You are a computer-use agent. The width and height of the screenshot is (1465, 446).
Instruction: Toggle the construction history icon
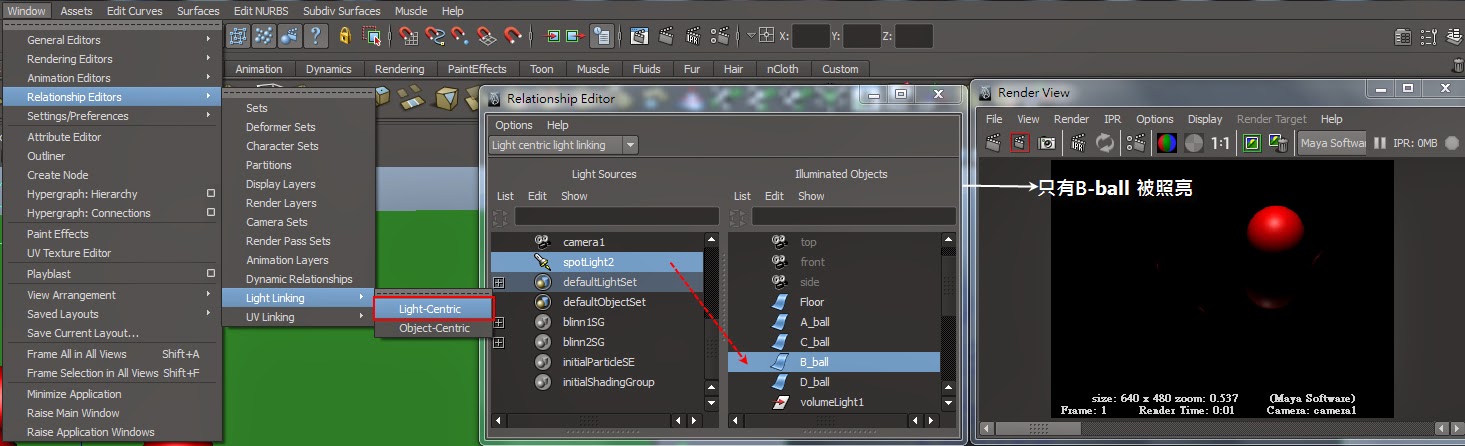pyautogui.click(x=601, y=37)
